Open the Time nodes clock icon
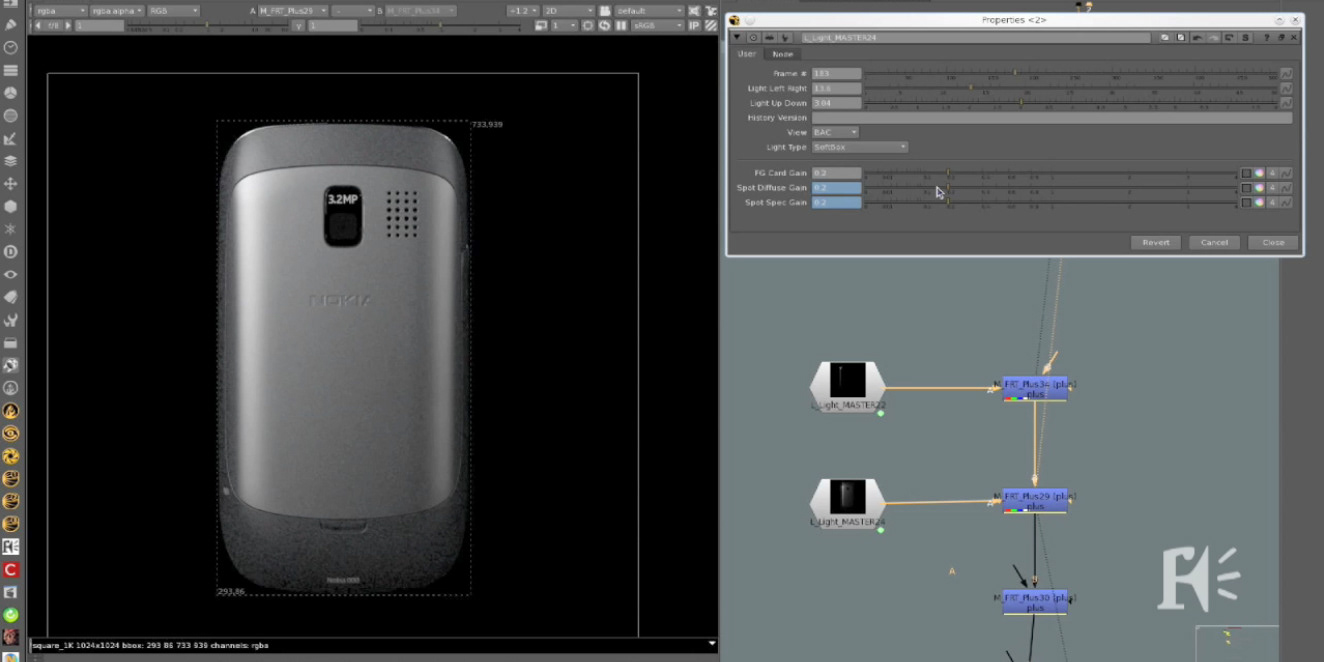 coord(10,47)
